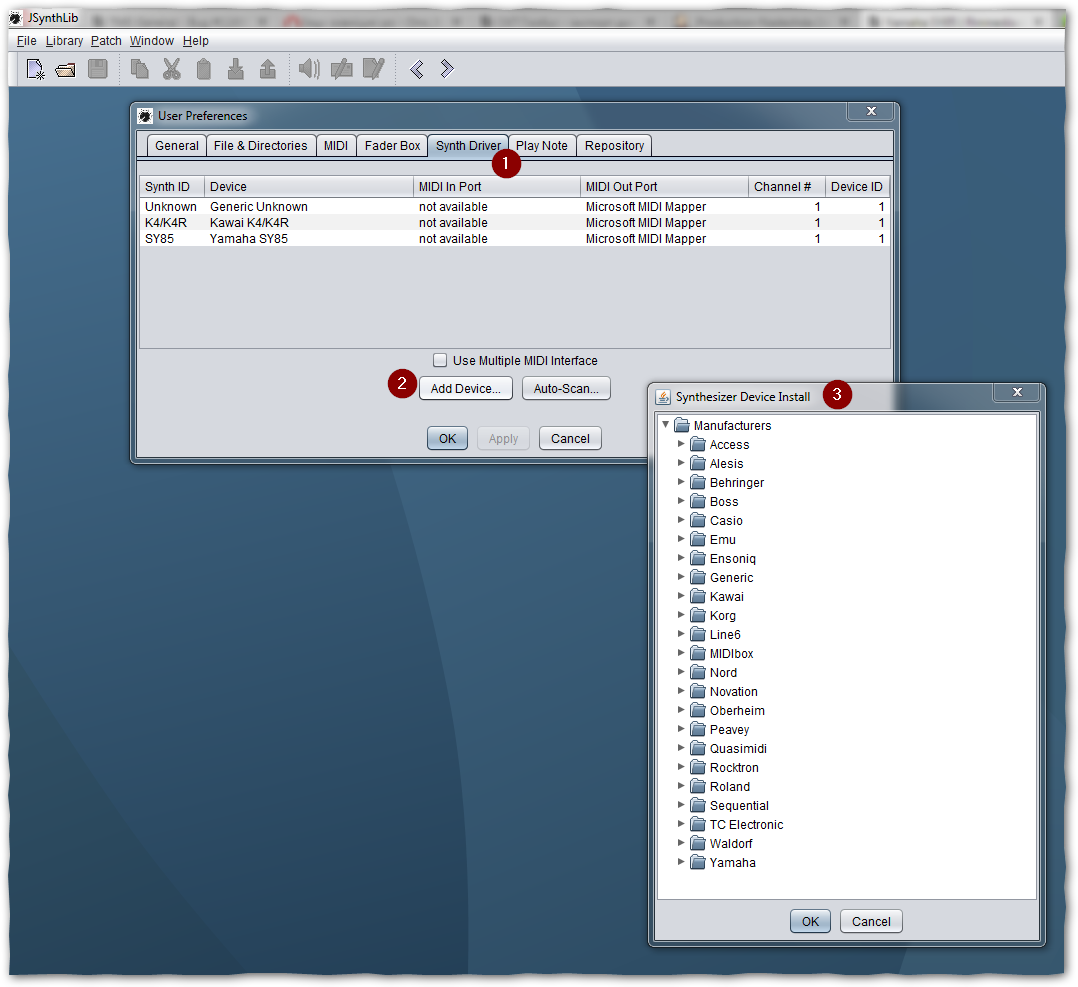
Task: Expand the Behringer manufacturer node
Action: click(x=681, y=482)
